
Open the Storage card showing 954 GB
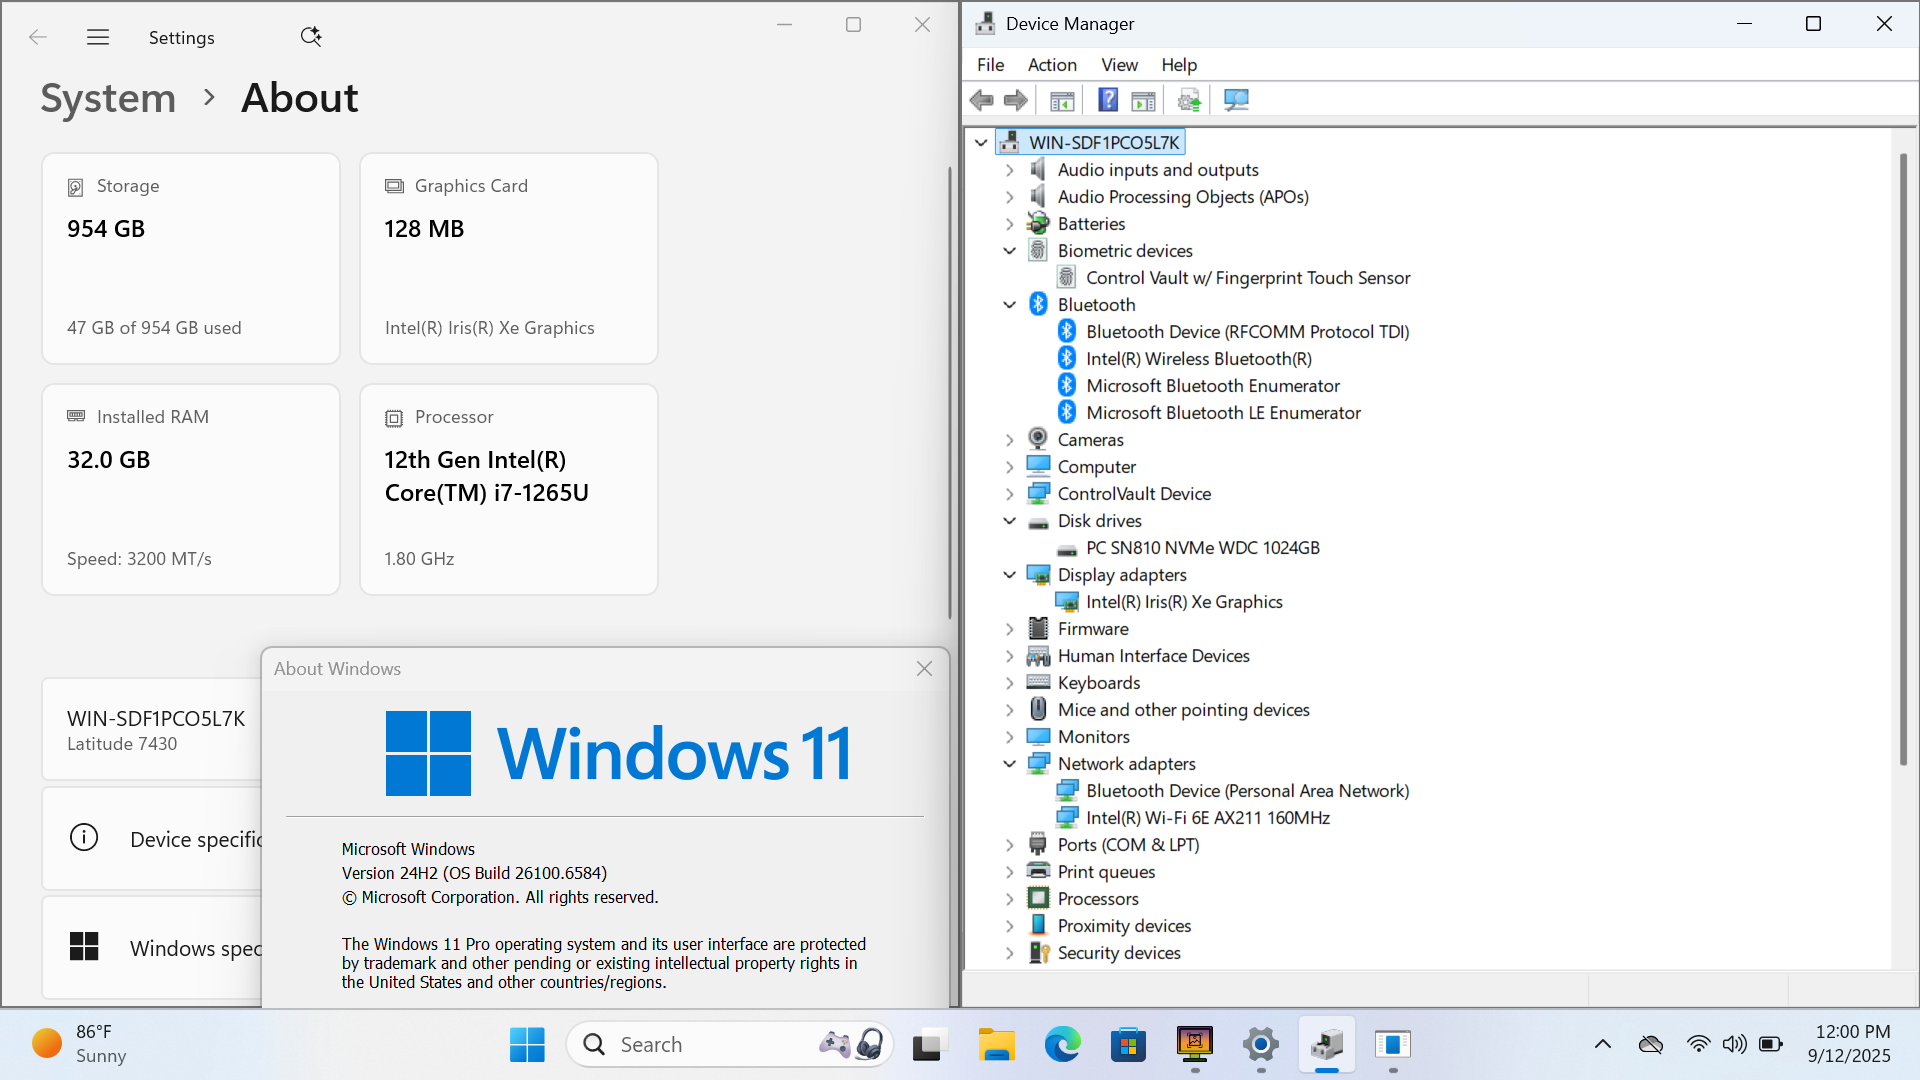coord(191,259)
